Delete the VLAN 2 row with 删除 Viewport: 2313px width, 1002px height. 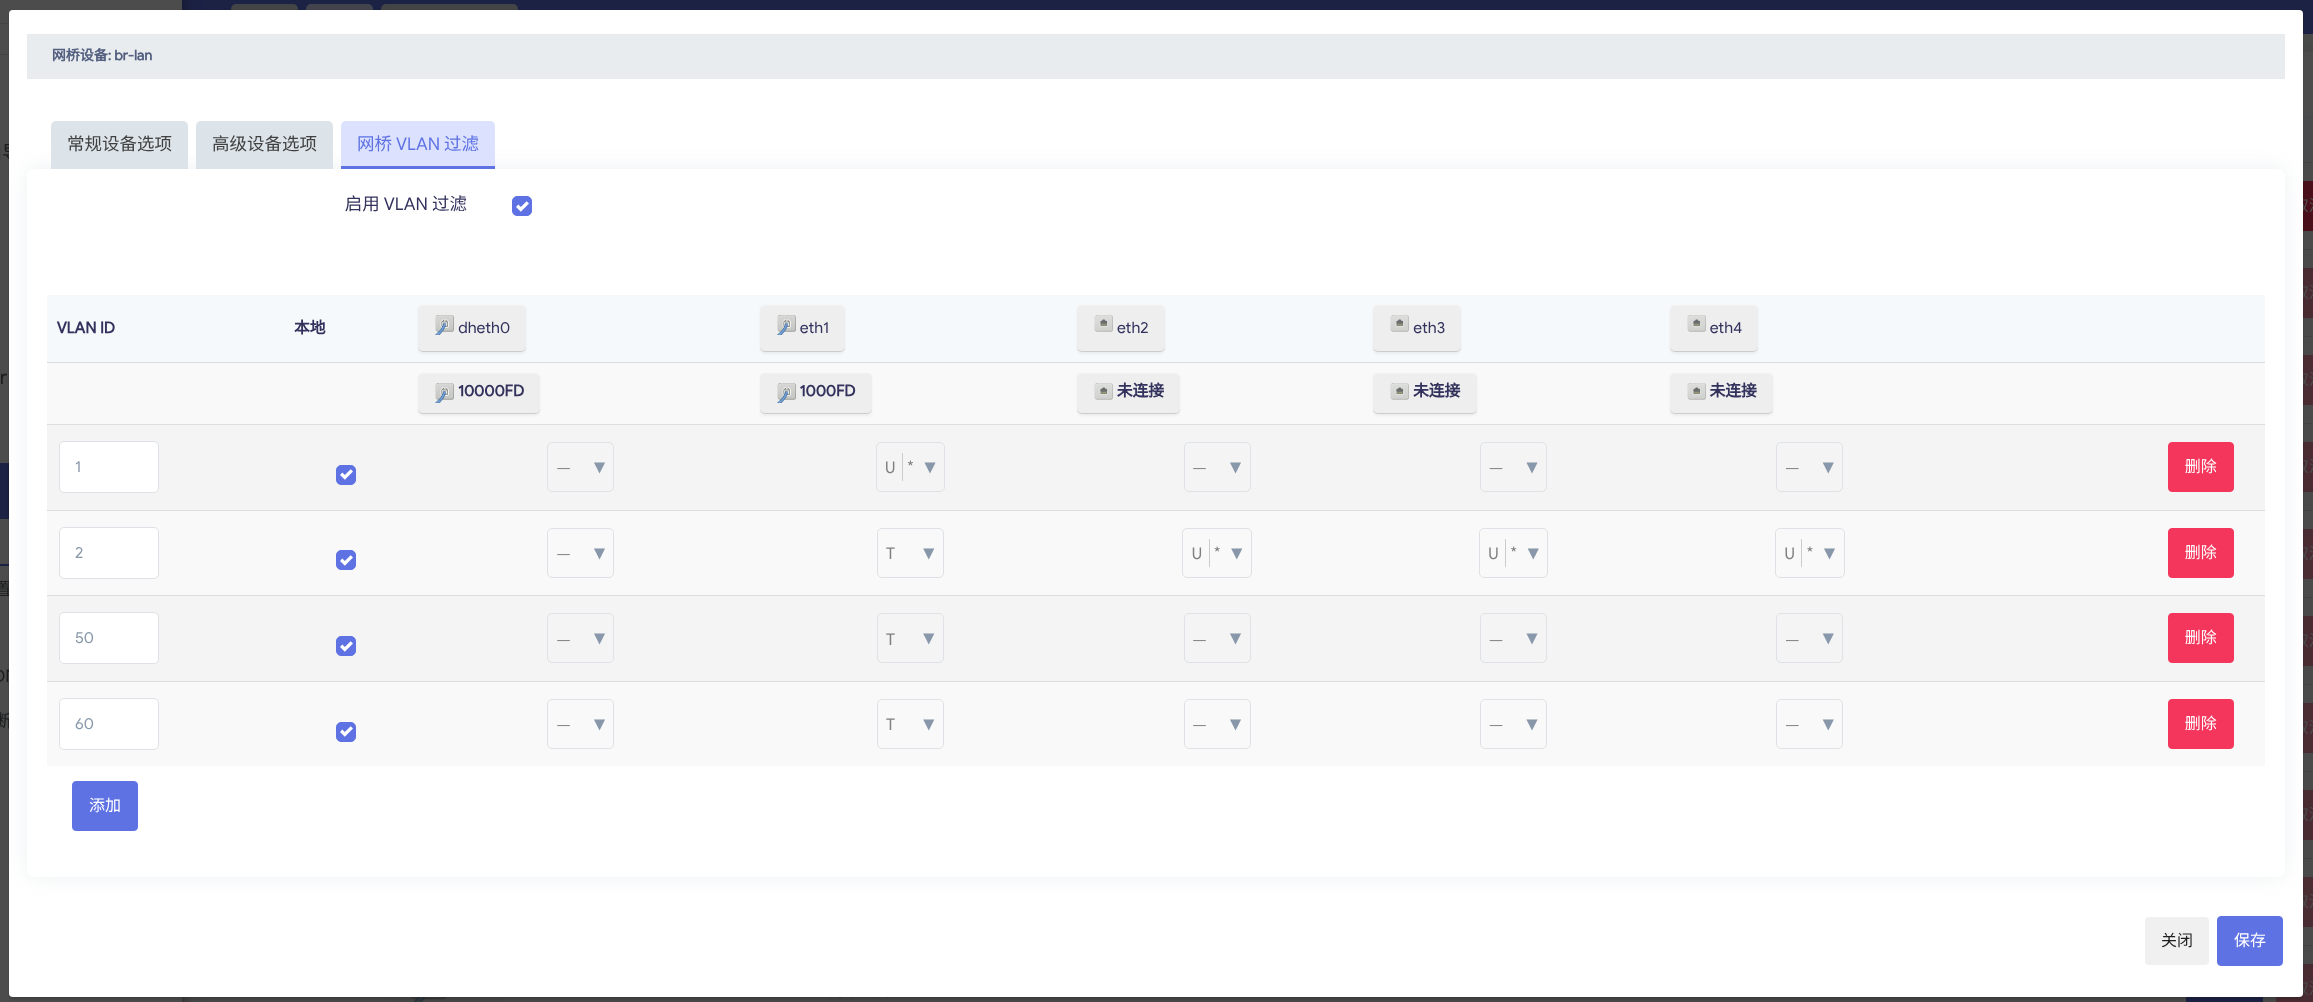(2200, 553)
